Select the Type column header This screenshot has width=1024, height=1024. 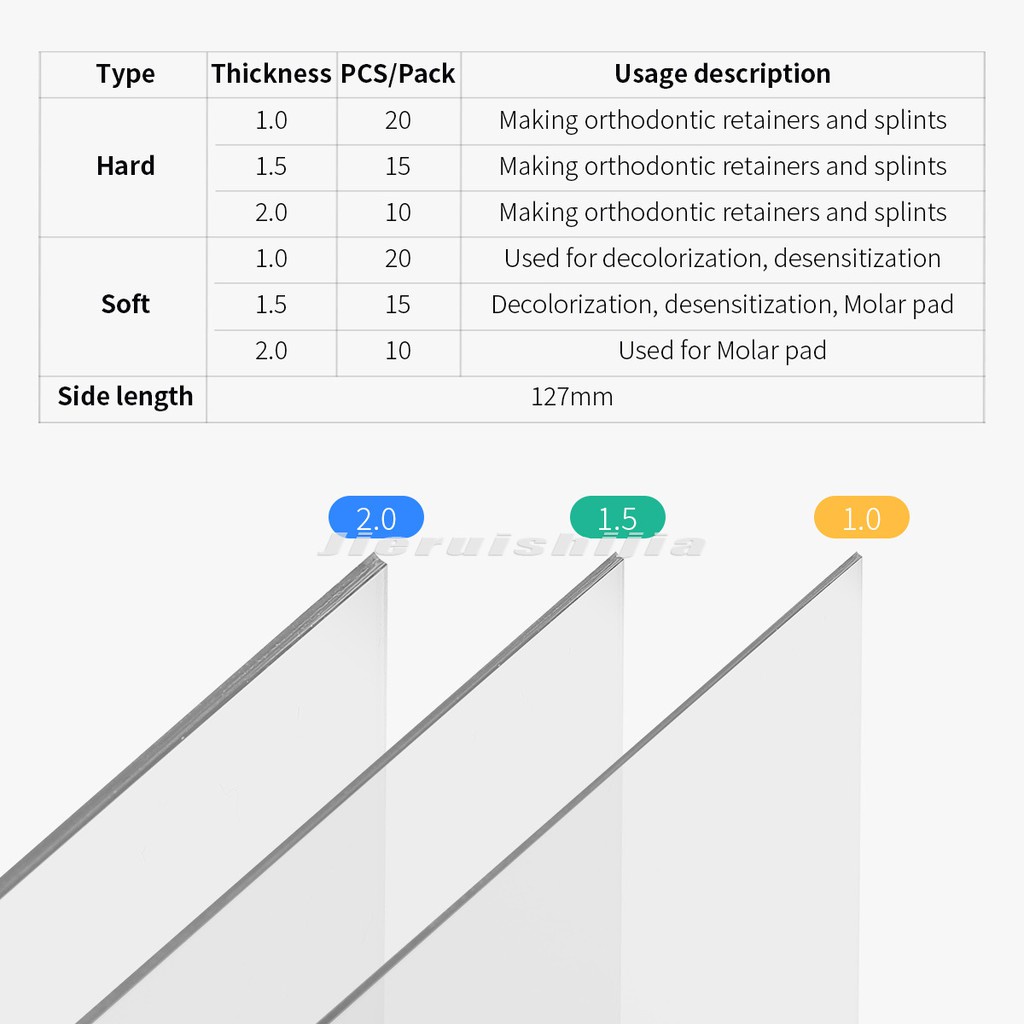point(125,74)
